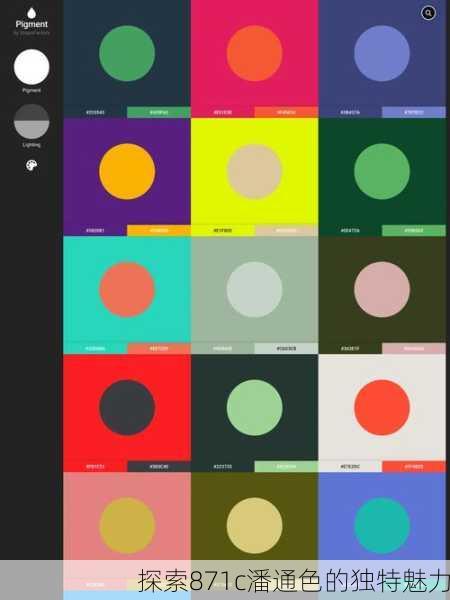Select the gray Lighting circle control
Viewport: 450px width, 600px height.
click(x=31, y=121)
